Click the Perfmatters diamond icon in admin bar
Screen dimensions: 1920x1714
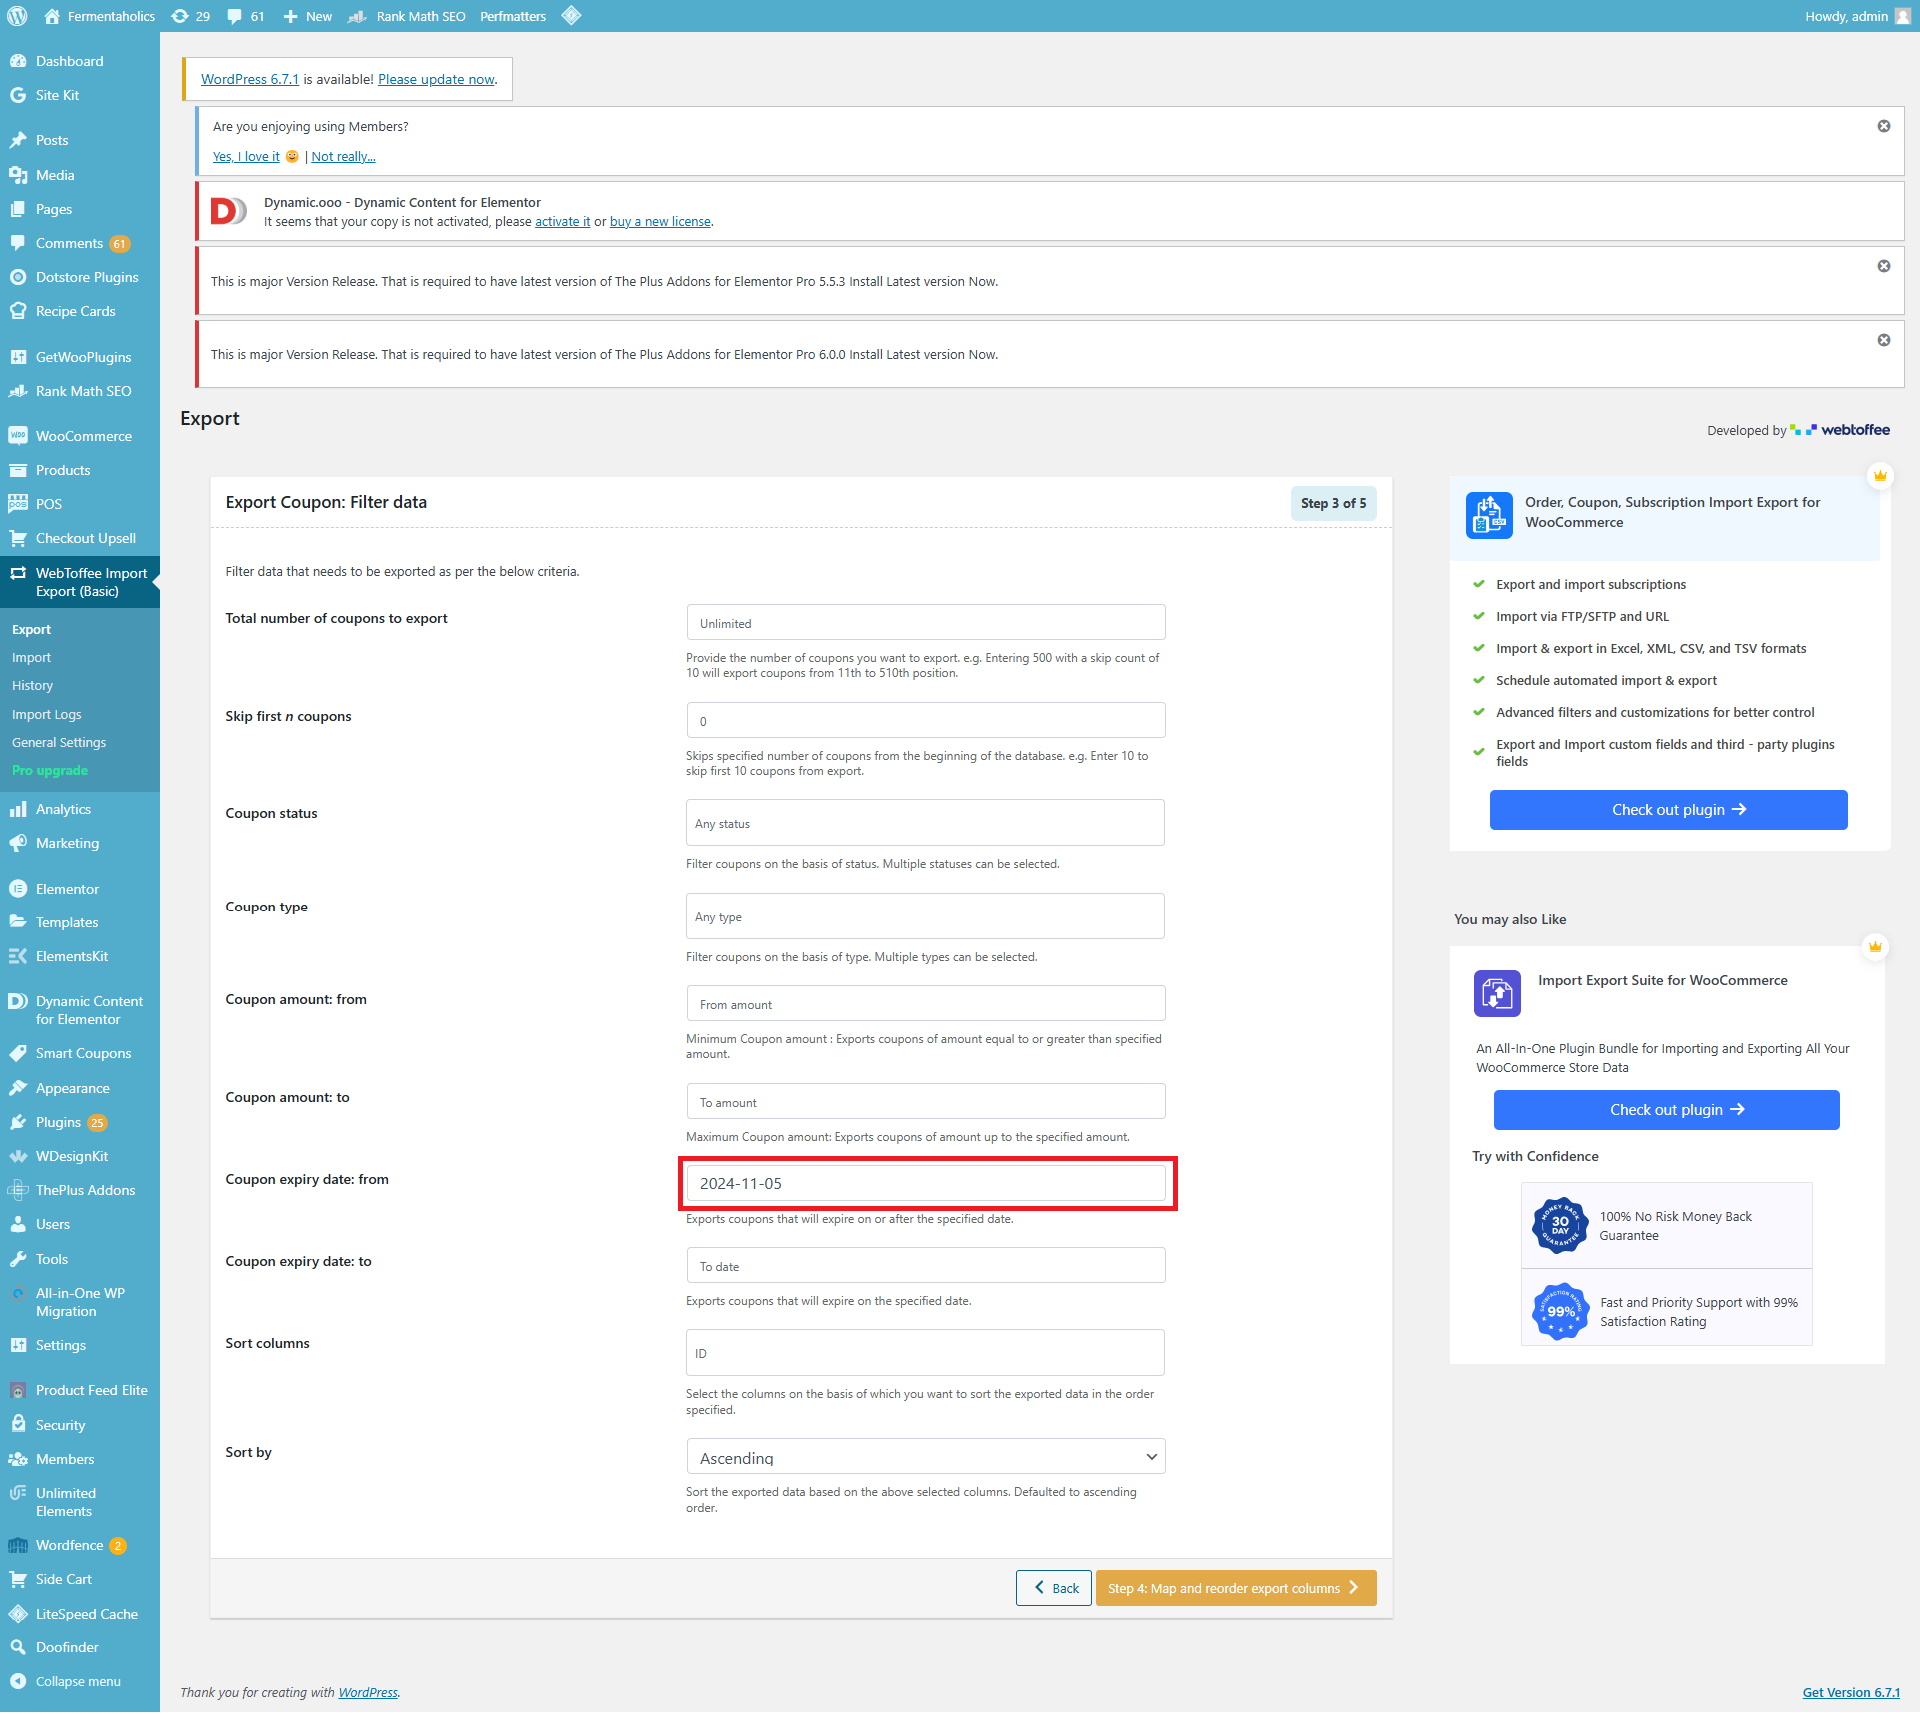coord(571,16)
